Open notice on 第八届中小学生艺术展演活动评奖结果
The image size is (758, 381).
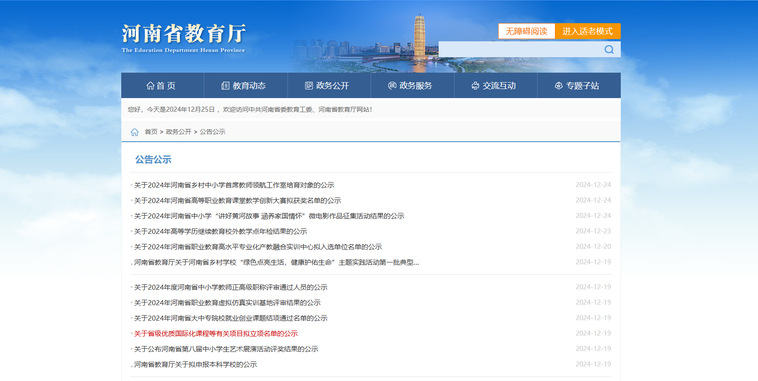click(x=226, y=349)
